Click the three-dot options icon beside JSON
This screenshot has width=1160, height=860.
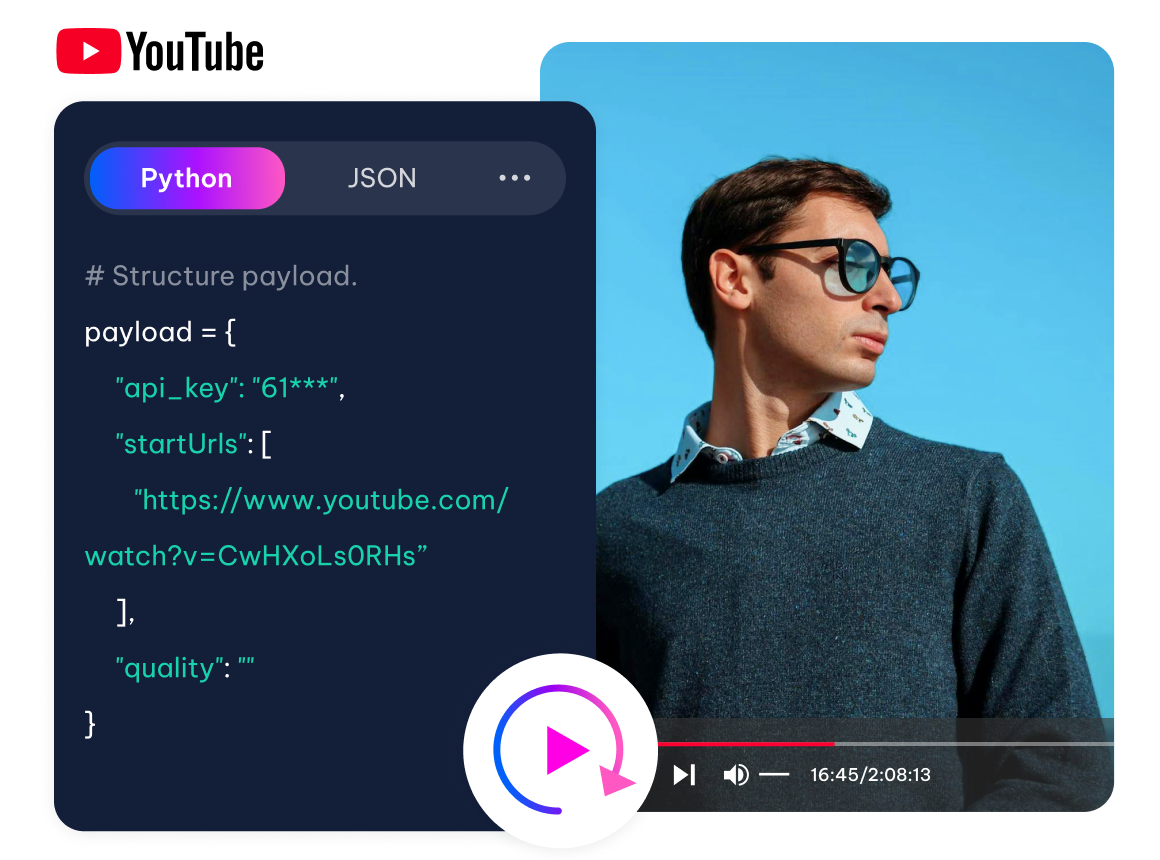(x=514, y=178)
